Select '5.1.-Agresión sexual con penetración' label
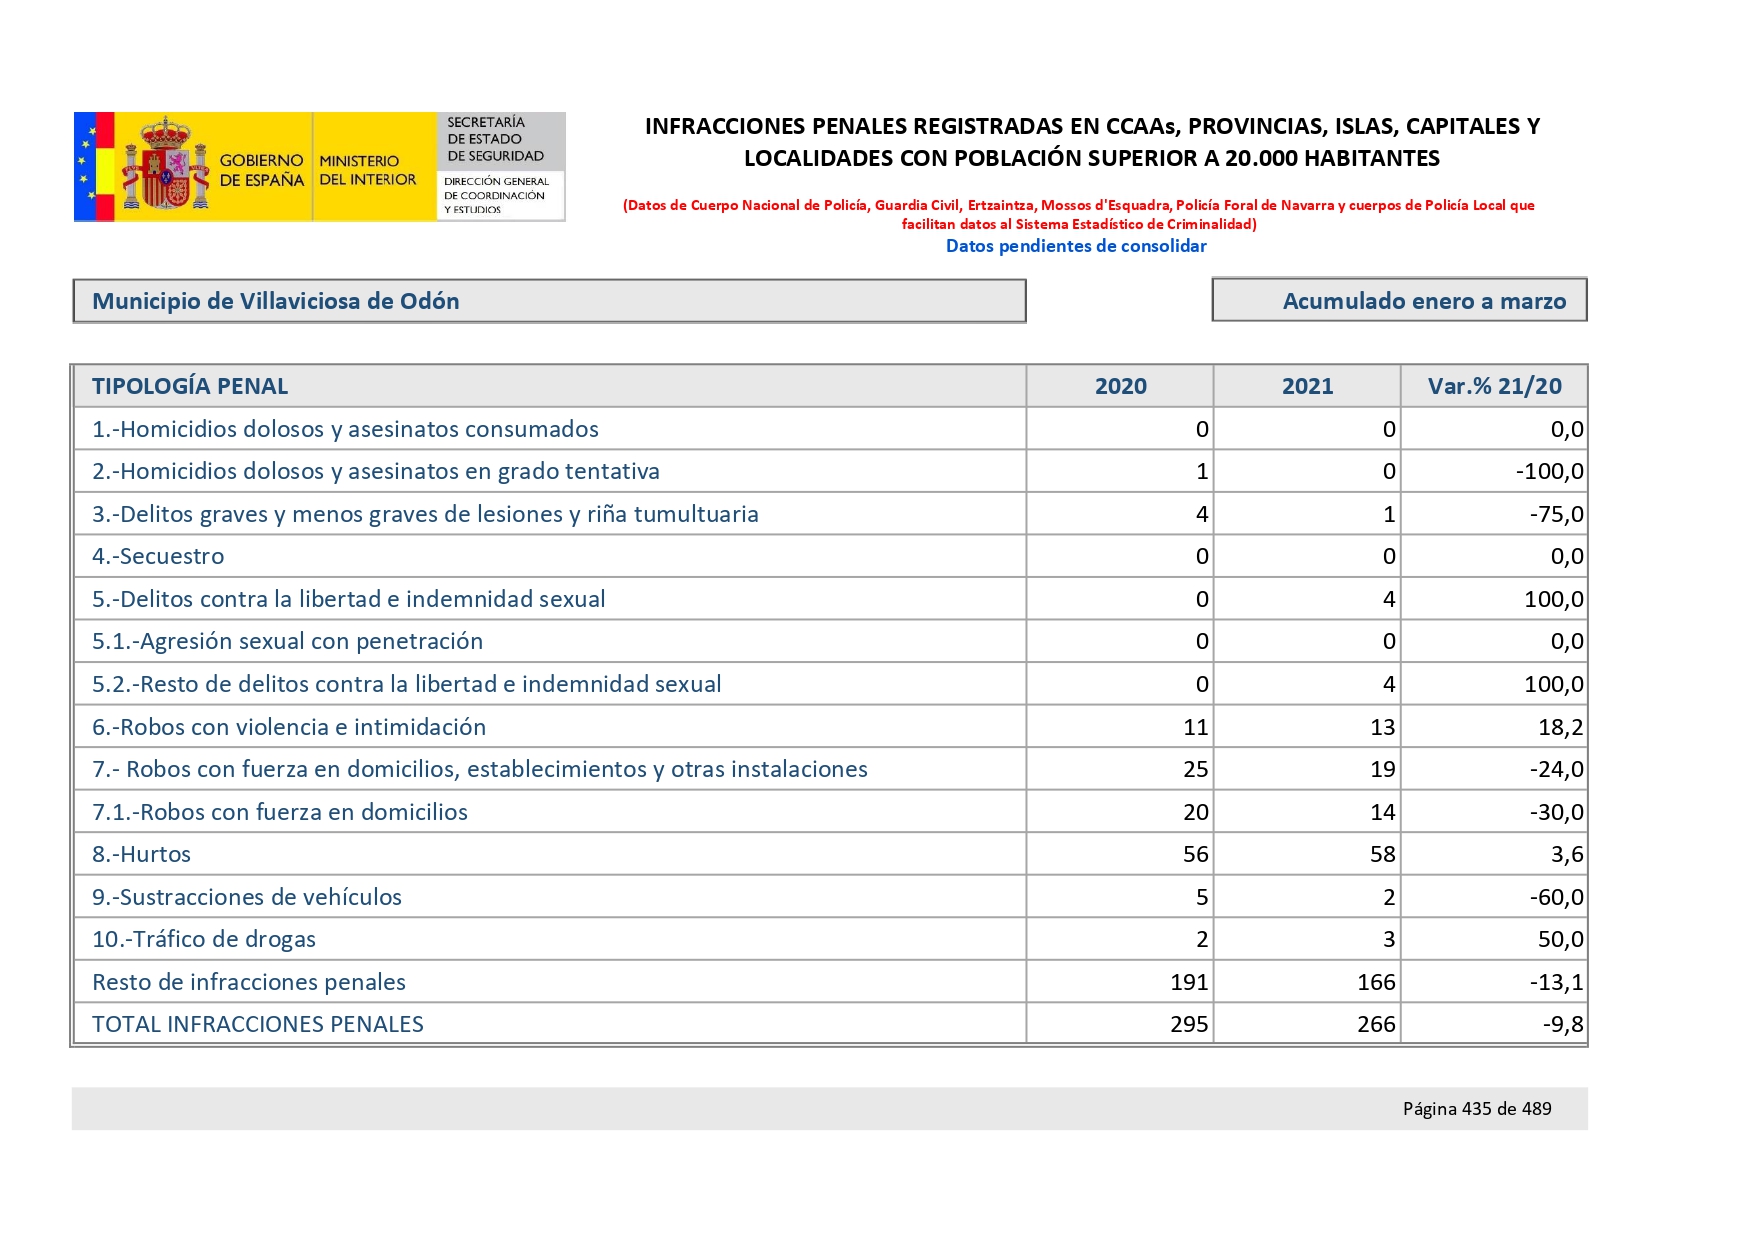 click(x=287, y=641)
